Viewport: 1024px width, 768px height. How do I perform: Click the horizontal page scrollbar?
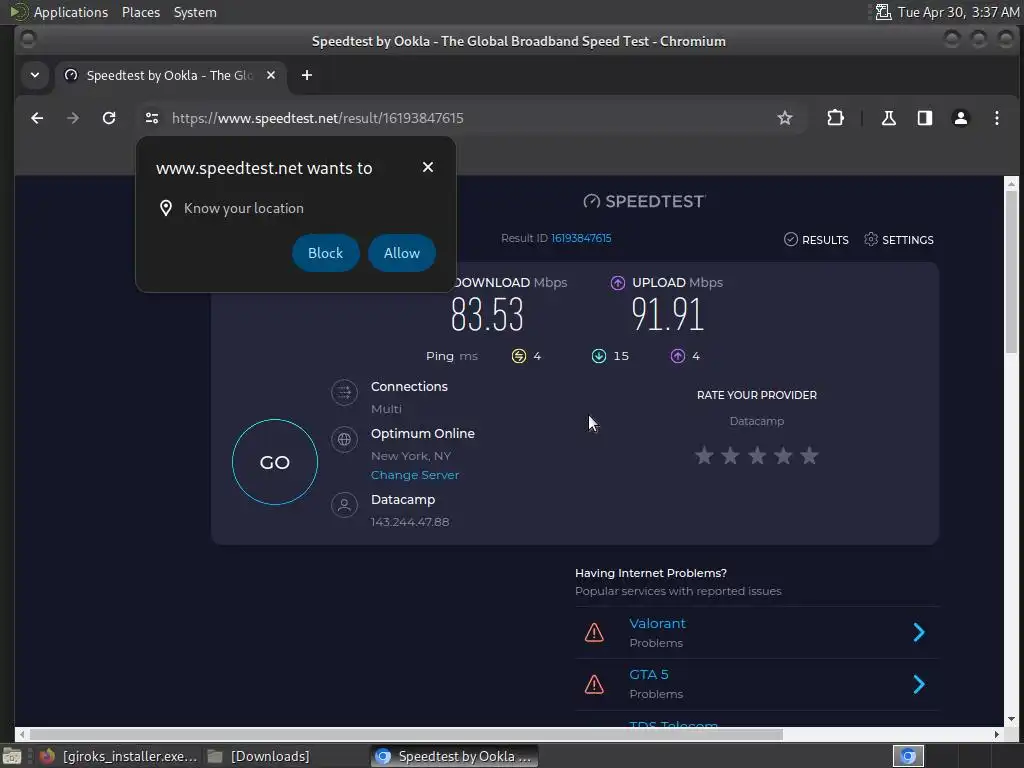(406, 734)
